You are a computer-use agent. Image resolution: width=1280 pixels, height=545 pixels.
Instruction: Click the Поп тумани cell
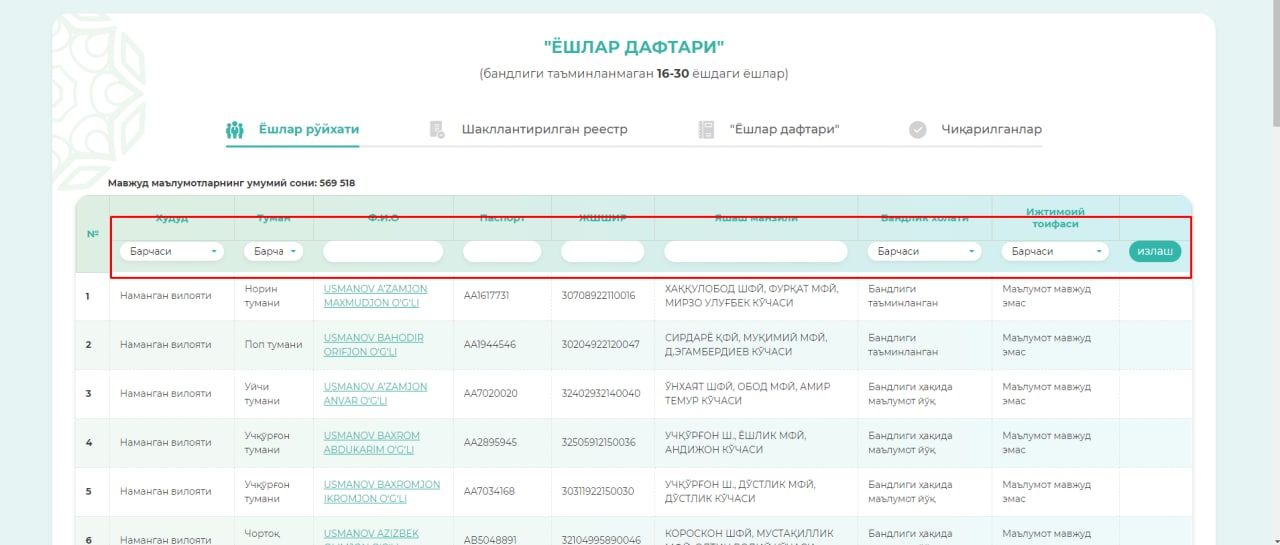[273, 345]
